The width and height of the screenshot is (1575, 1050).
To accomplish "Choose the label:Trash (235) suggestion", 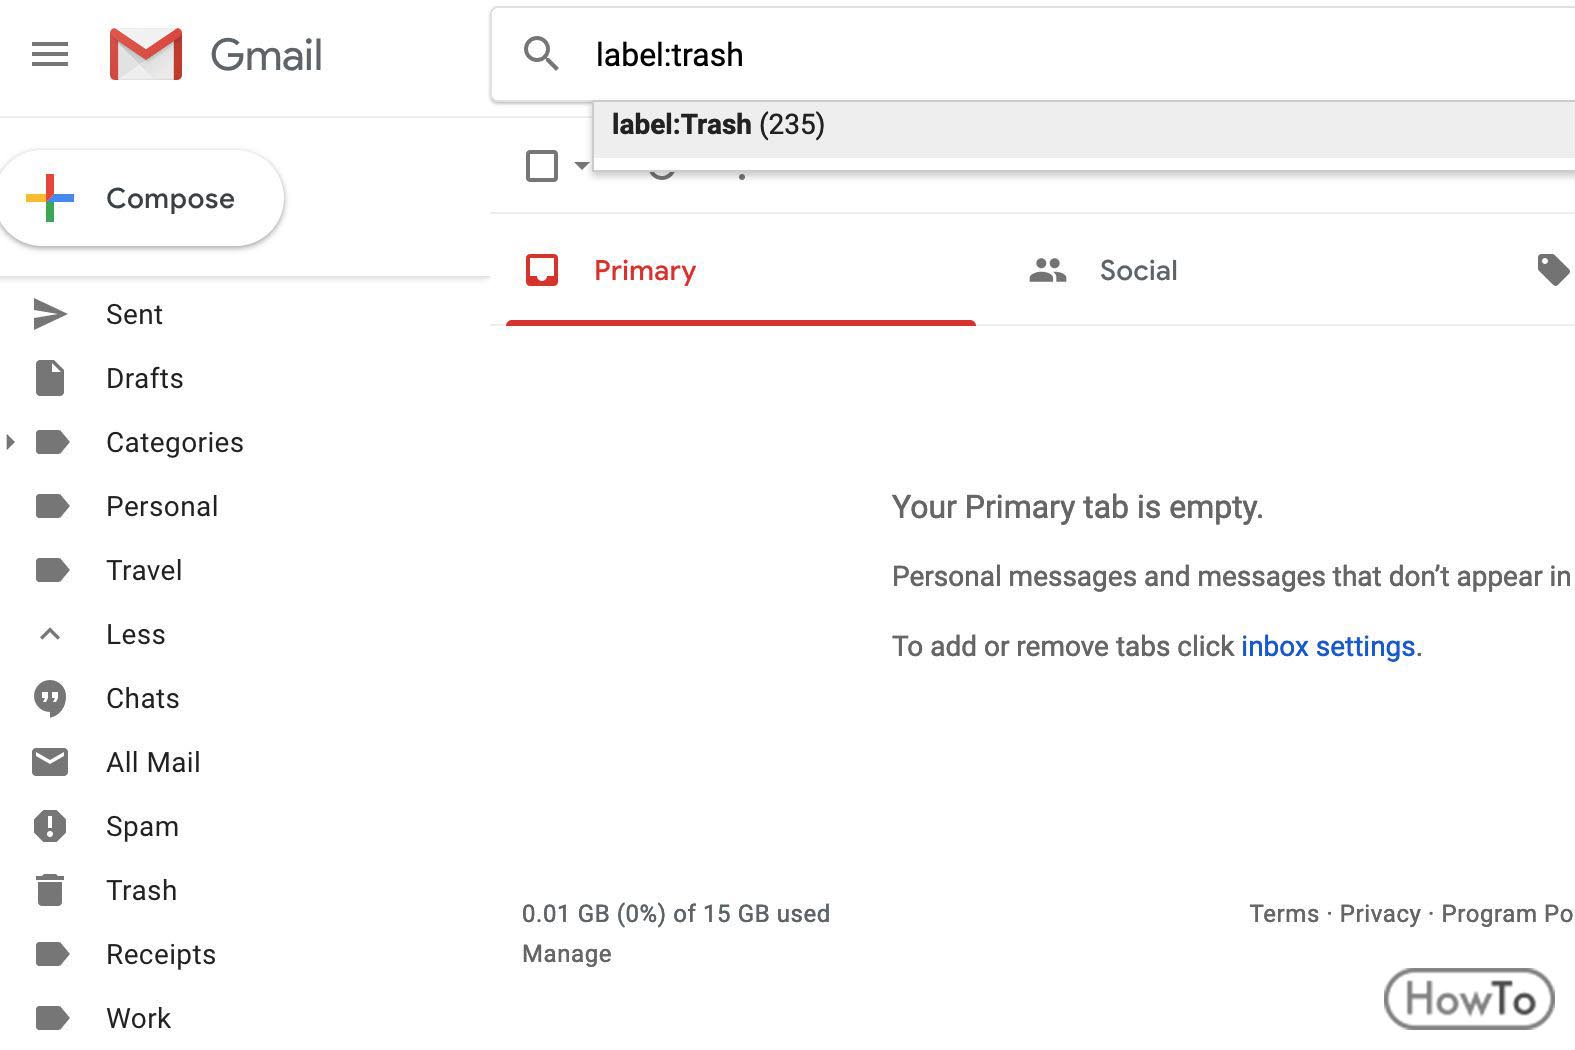I will 1084,125.
